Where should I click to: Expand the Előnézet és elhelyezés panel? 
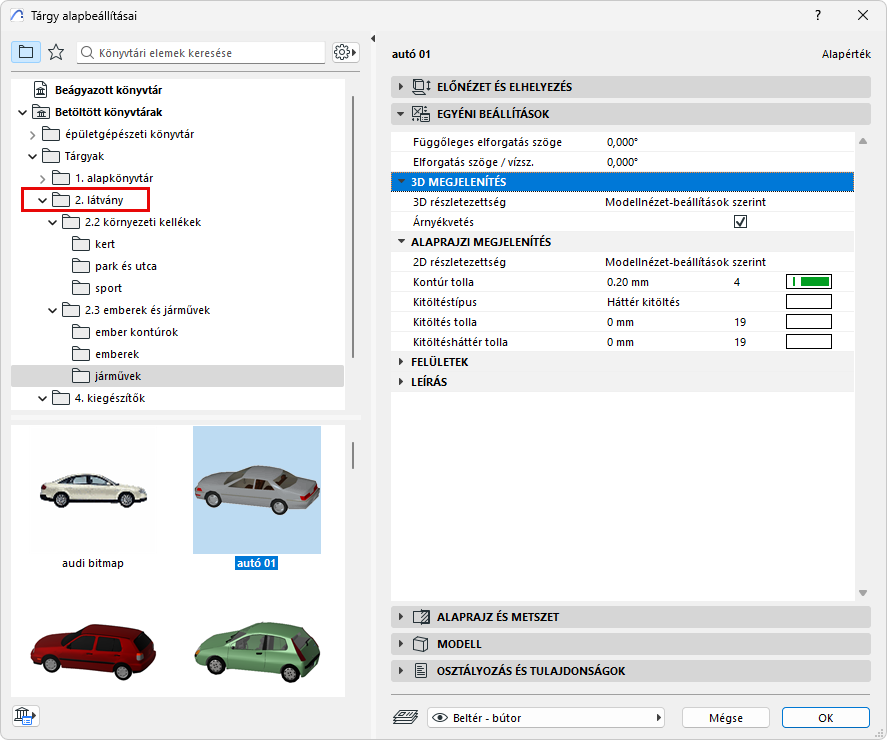coord(402,87)
